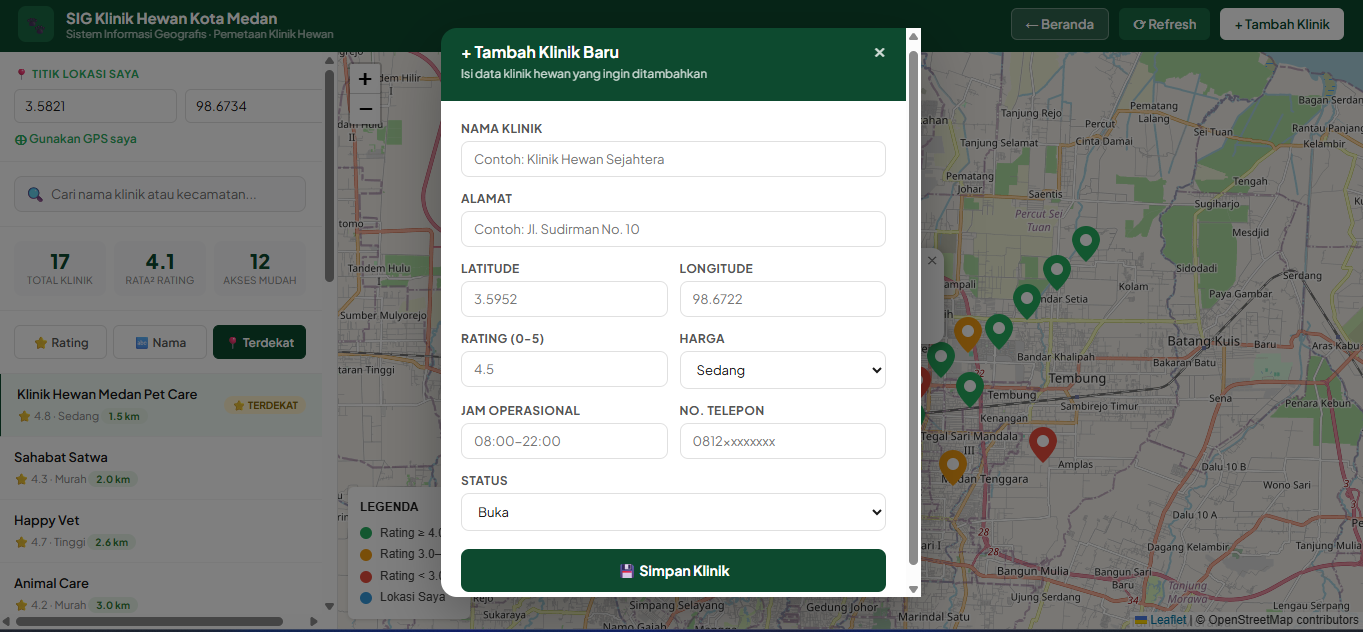
Task: Click the dialog scrollbar up arrow
Action: click(x=913, y=36)
